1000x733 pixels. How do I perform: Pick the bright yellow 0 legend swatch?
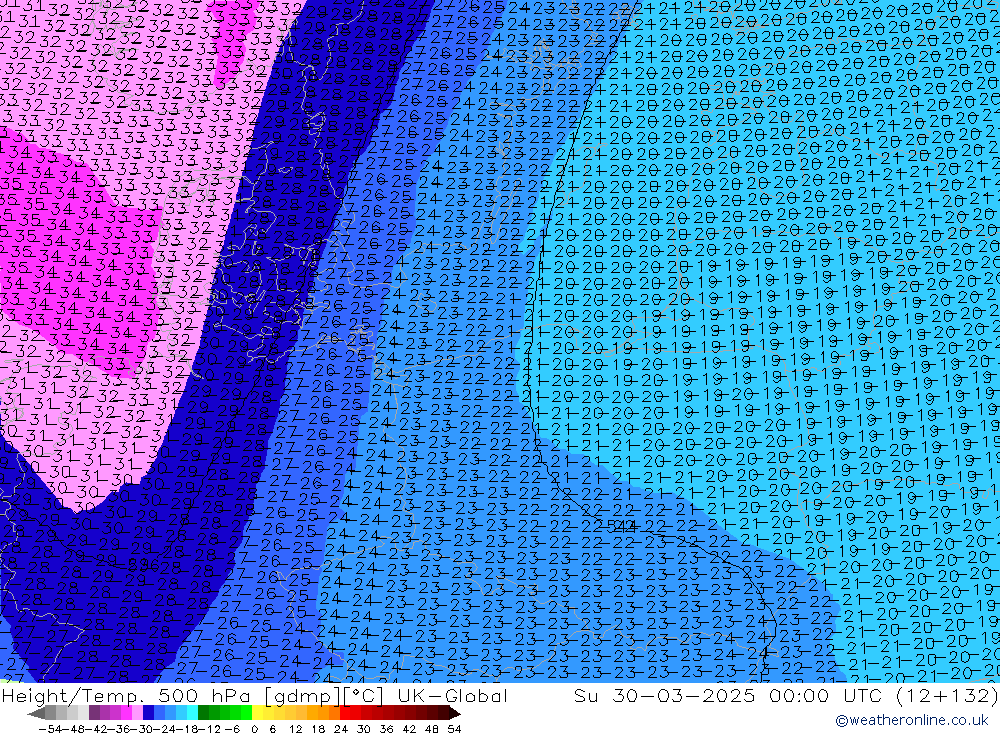tap(257, 713)
